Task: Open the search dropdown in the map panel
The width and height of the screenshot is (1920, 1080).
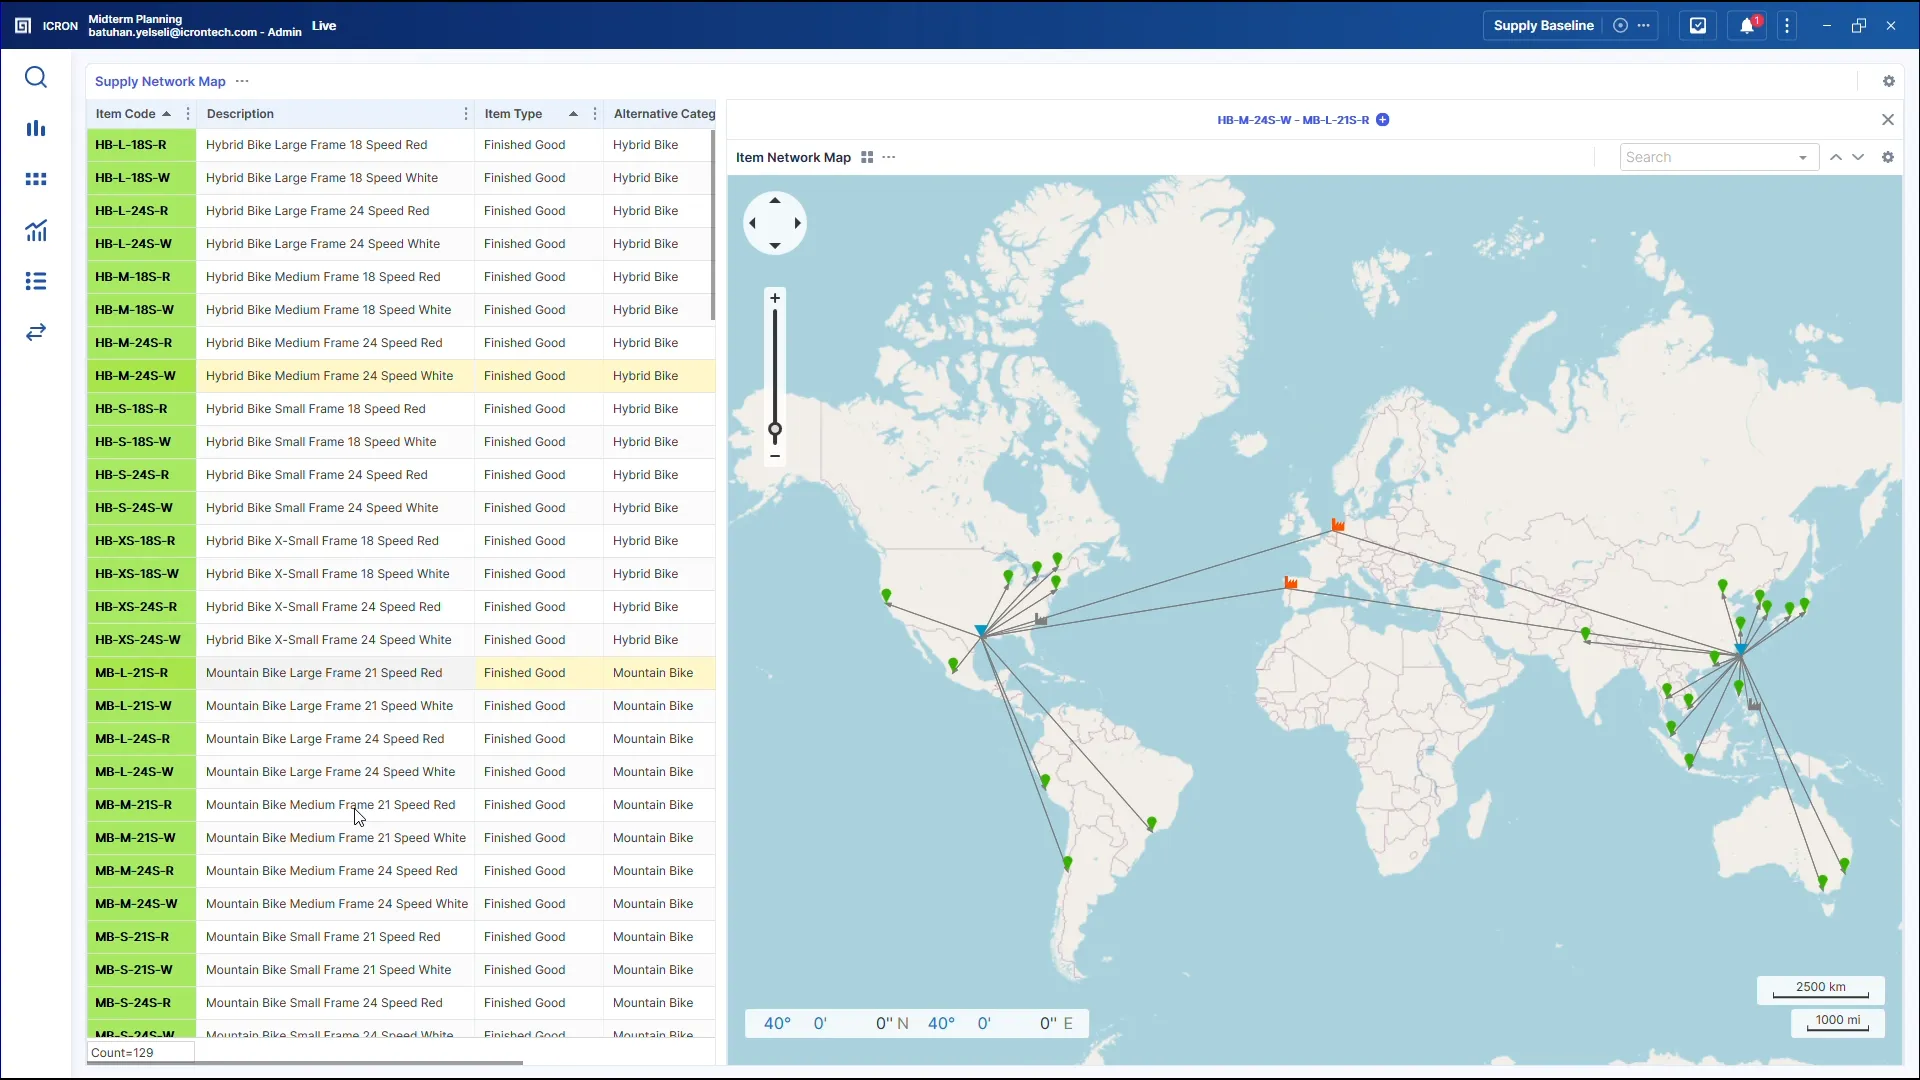Action: (1802, 157)
